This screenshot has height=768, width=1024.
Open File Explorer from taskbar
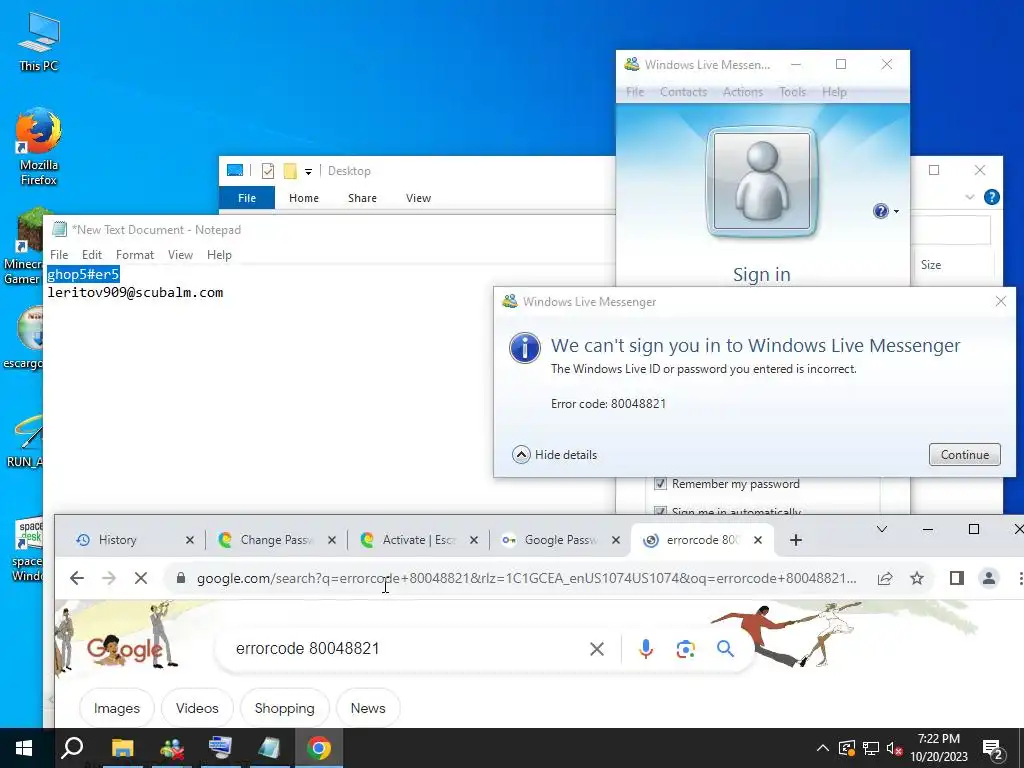click(x=122, y=748)
